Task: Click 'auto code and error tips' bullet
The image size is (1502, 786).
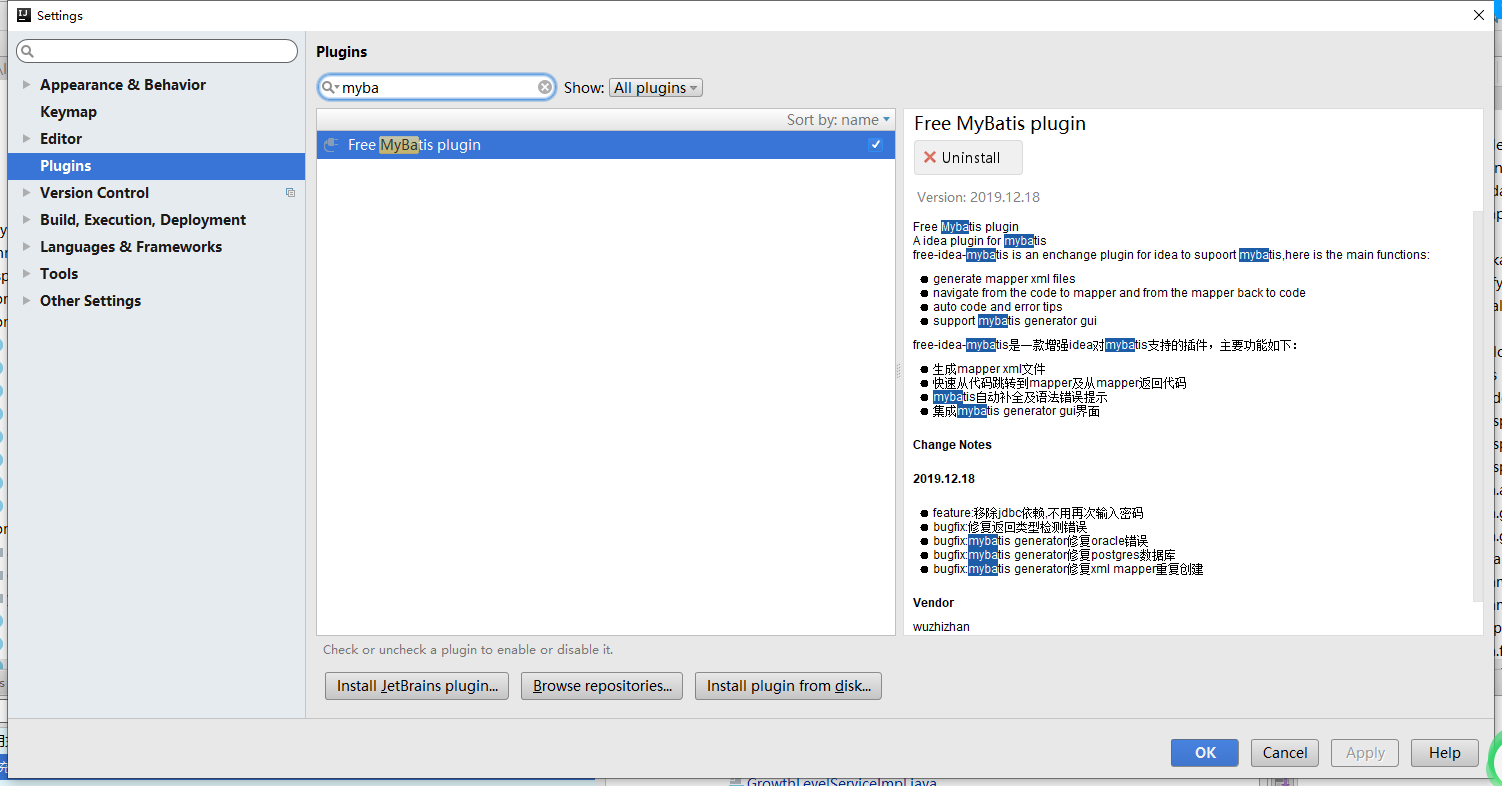Action: point(998,307)
